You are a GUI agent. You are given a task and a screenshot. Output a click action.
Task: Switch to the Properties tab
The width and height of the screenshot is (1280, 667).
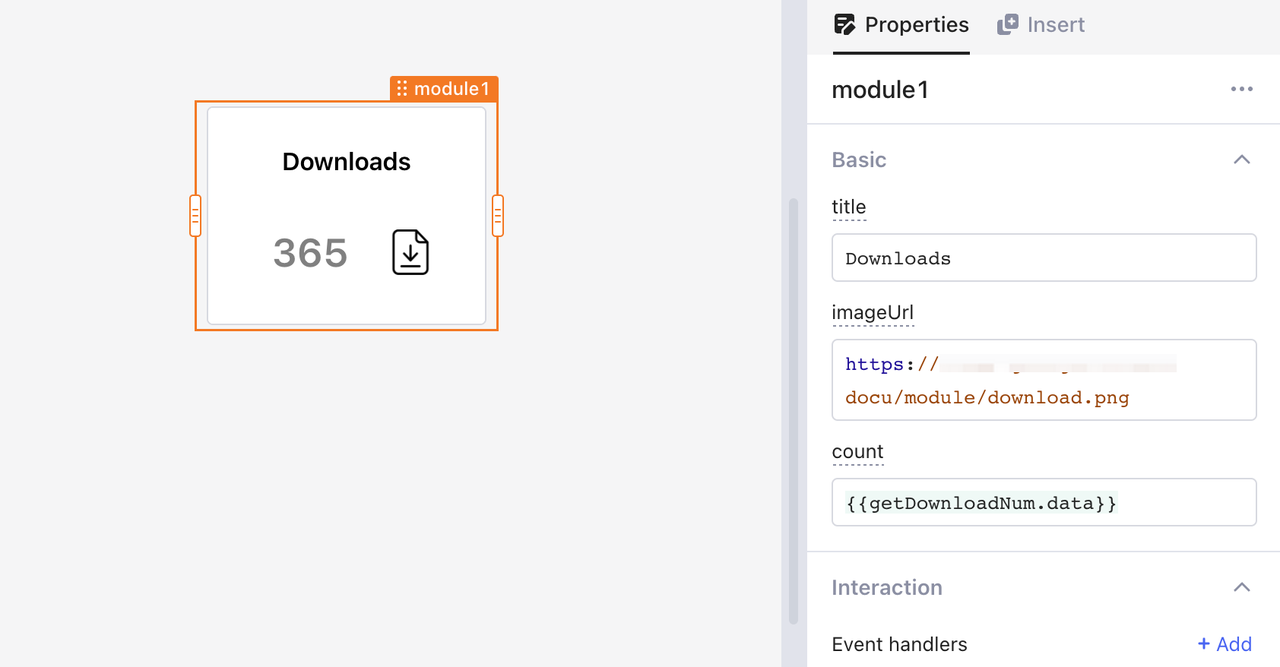[x=902, y=25]
